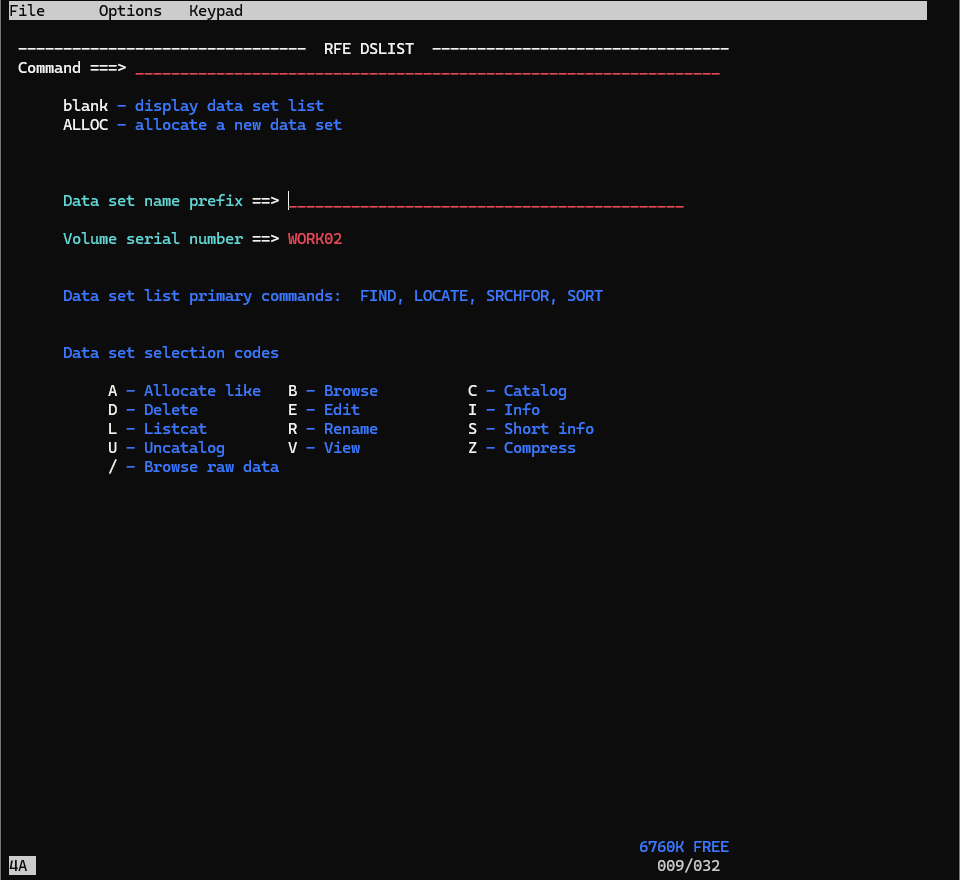Click the Command input line
960x880 pixels.
click(427, 68)
